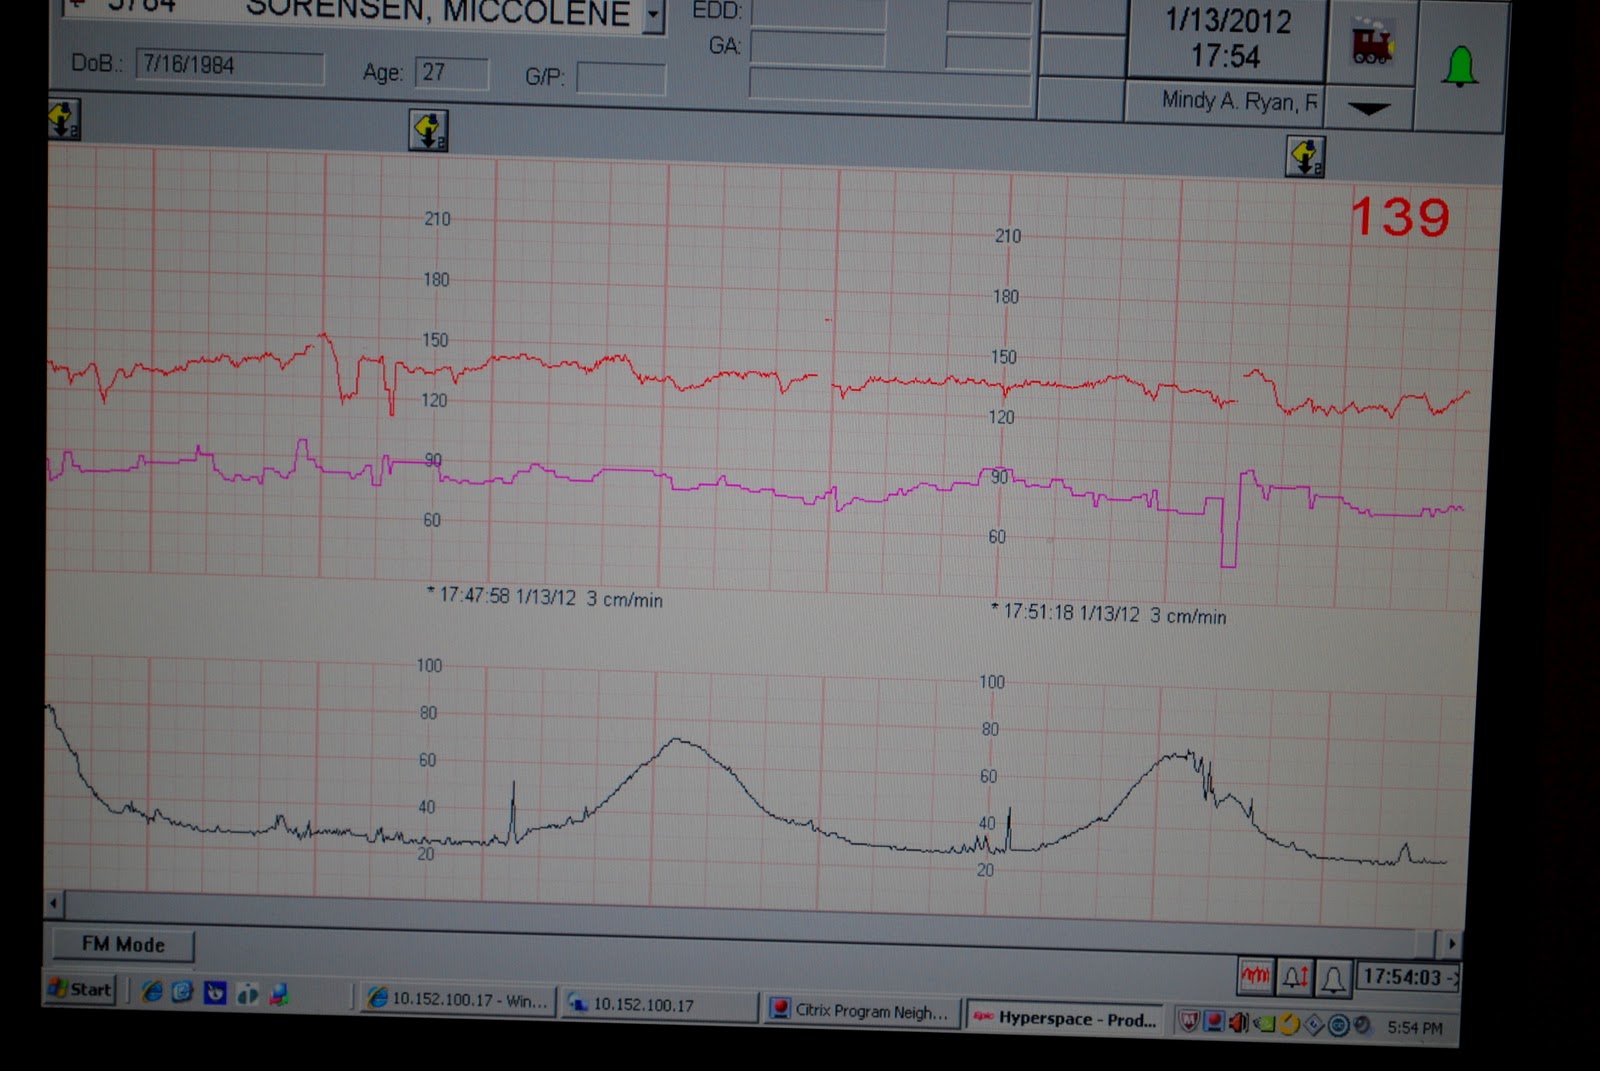
Task: Open the Windows Start menu
Action: pyautogui.click(x=80, y=989)
